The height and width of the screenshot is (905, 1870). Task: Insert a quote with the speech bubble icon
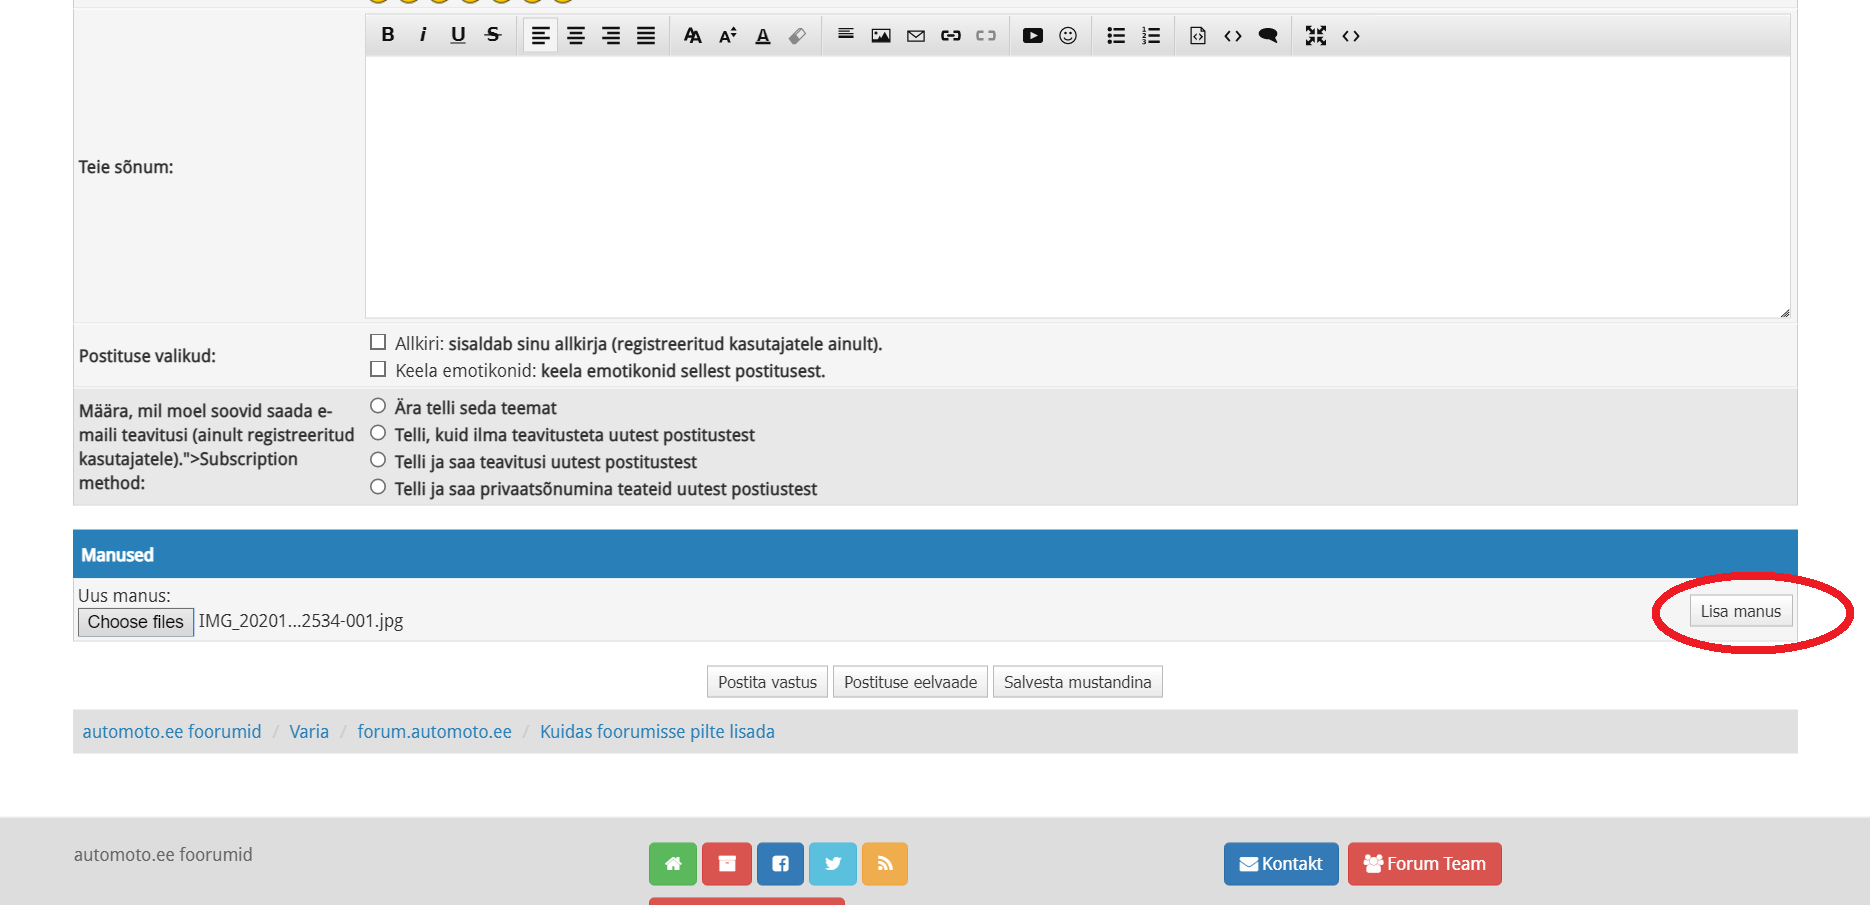pyautogui.click(x=1268, y=36)
